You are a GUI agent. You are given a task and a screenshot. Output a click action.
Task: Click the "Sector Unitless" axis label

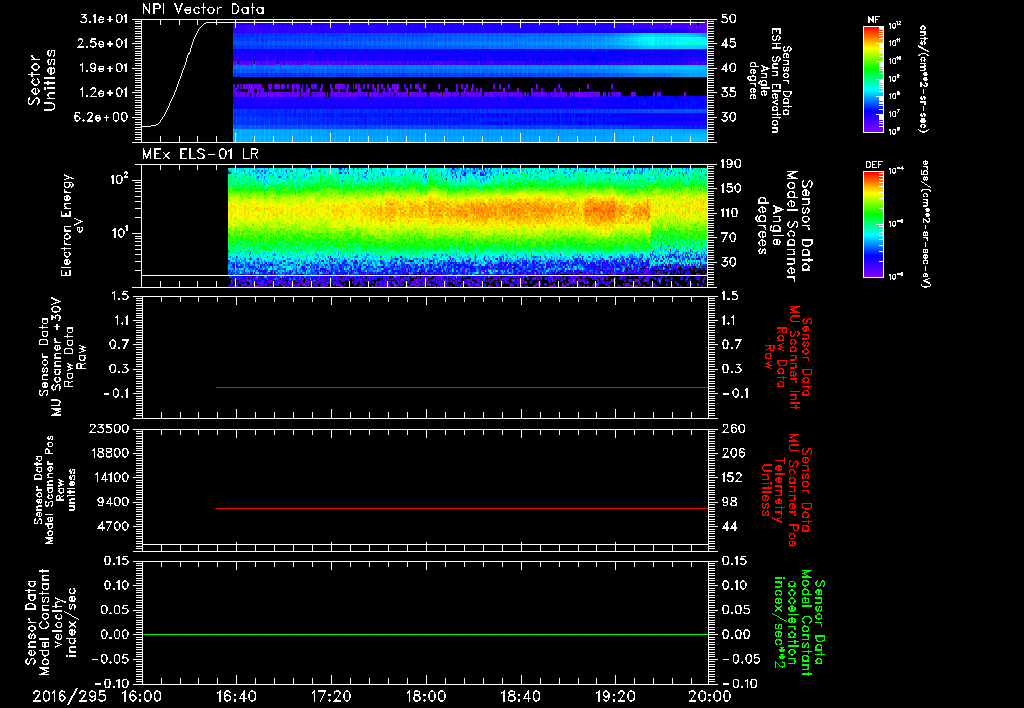click(x=41, y=80)
